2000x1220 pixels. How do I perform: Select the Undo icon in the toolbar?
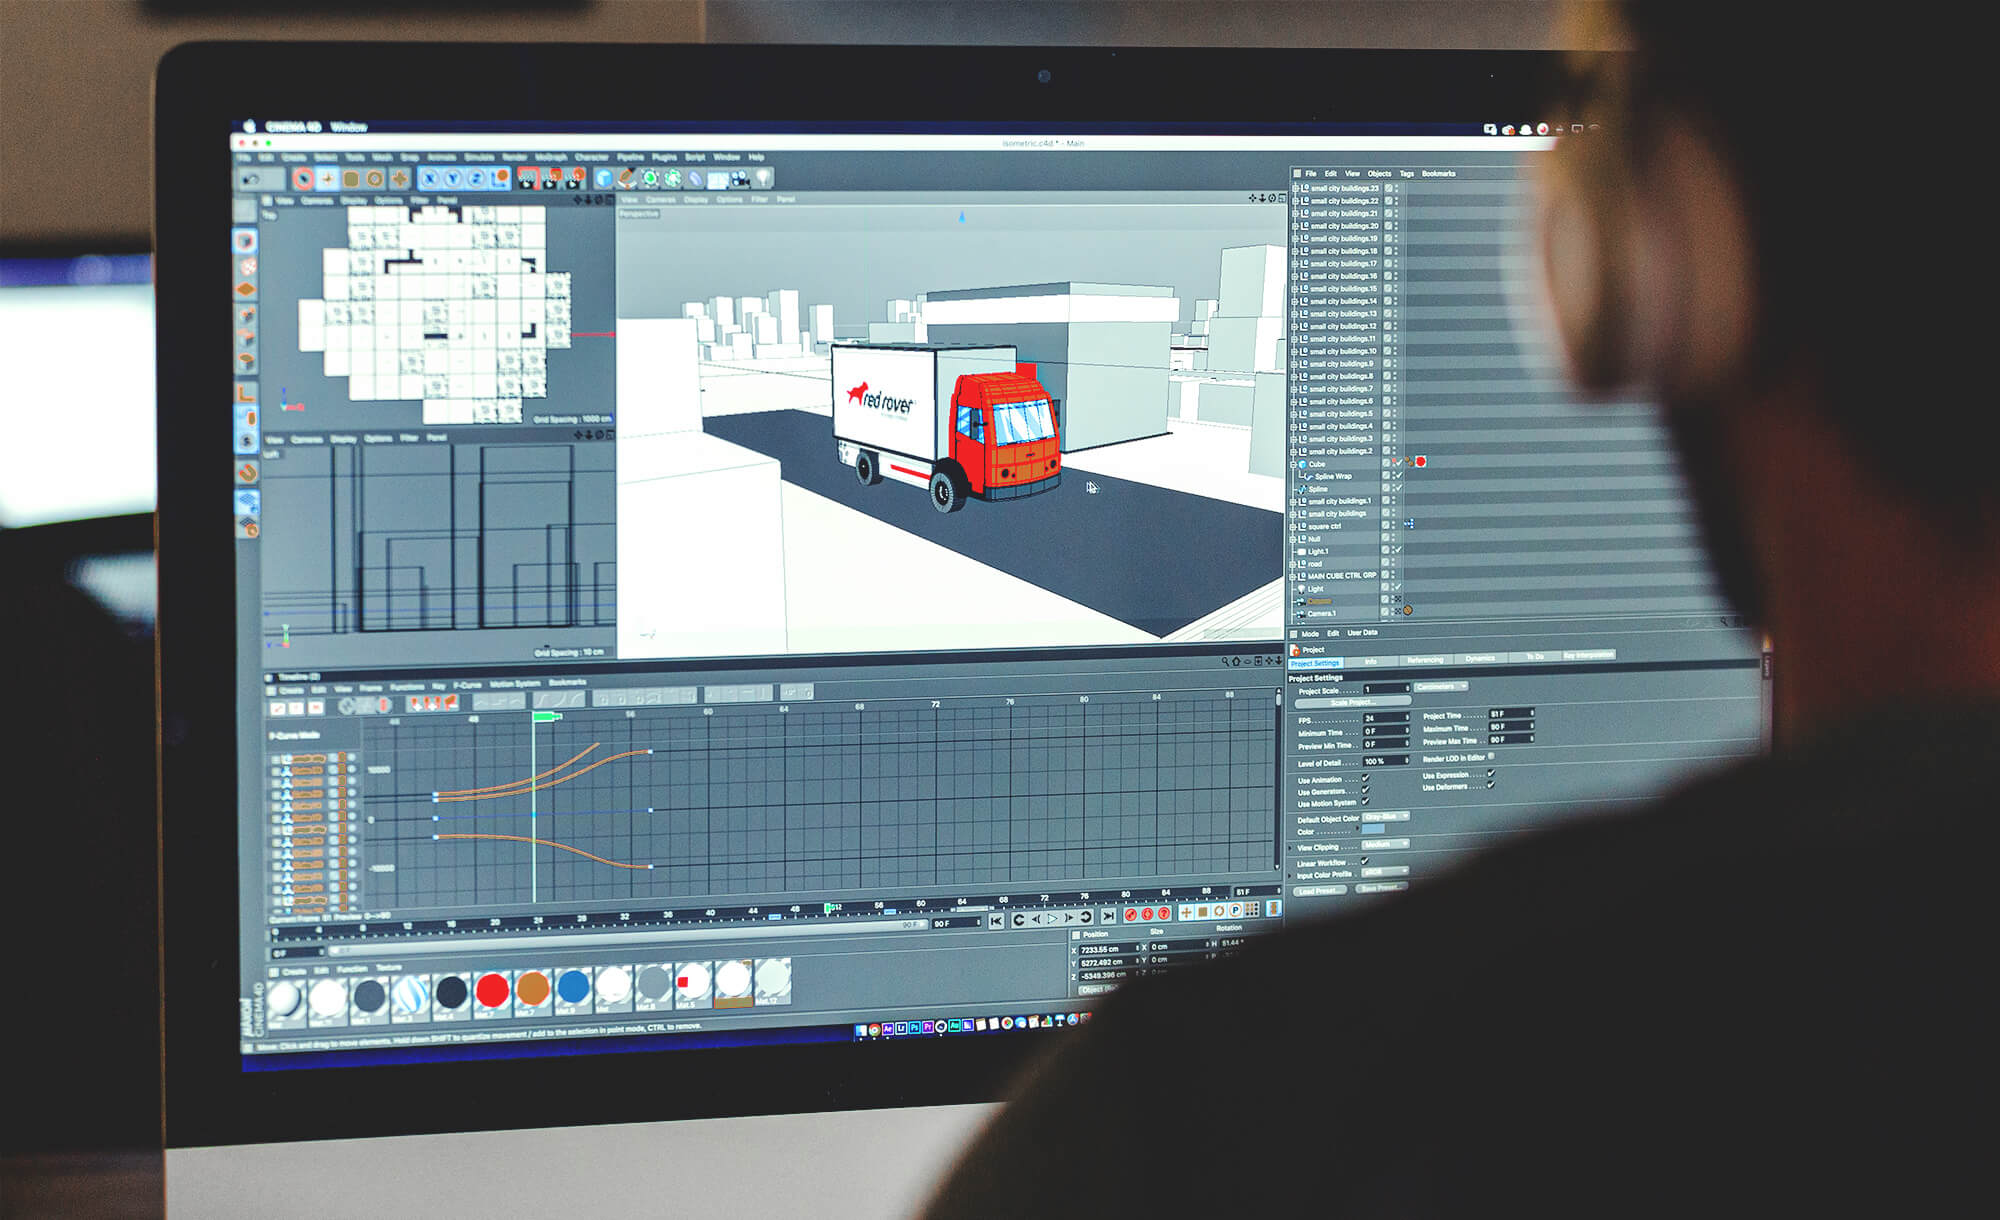click(251, 178)
